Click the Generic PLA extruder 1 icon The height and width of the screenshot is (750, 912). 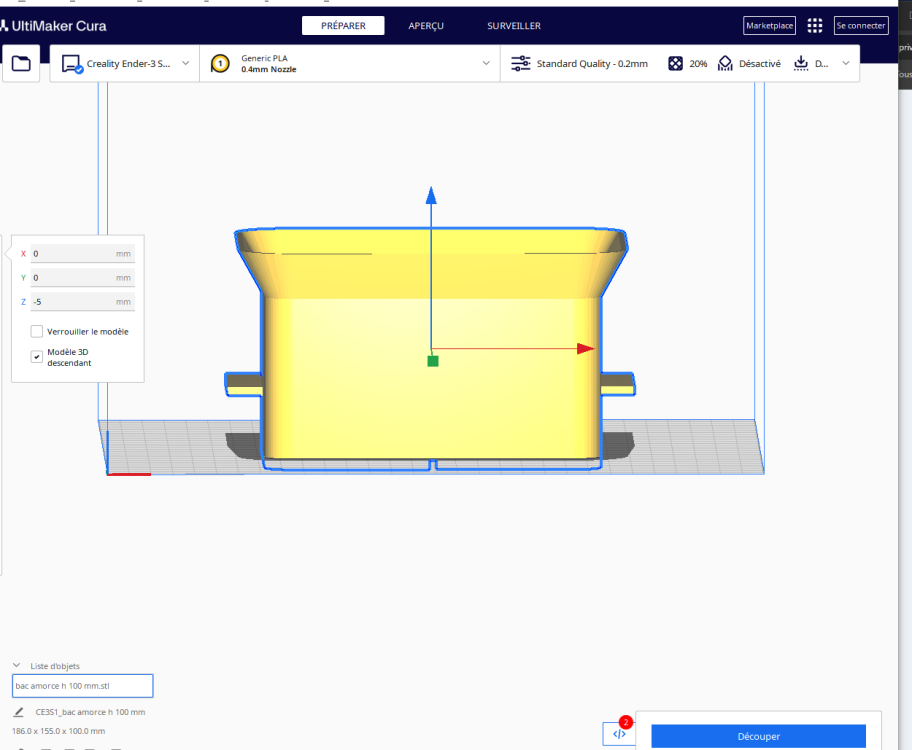coord(220,63)
